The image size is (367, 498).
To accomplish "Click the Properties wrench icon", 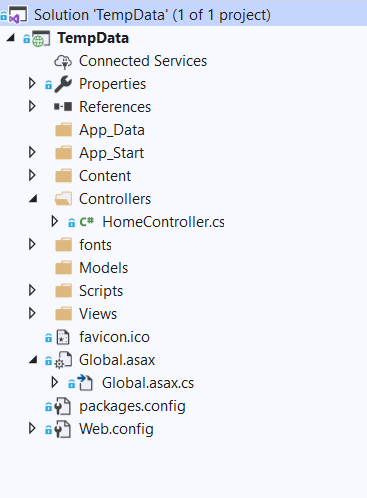I will click(63, 84).
